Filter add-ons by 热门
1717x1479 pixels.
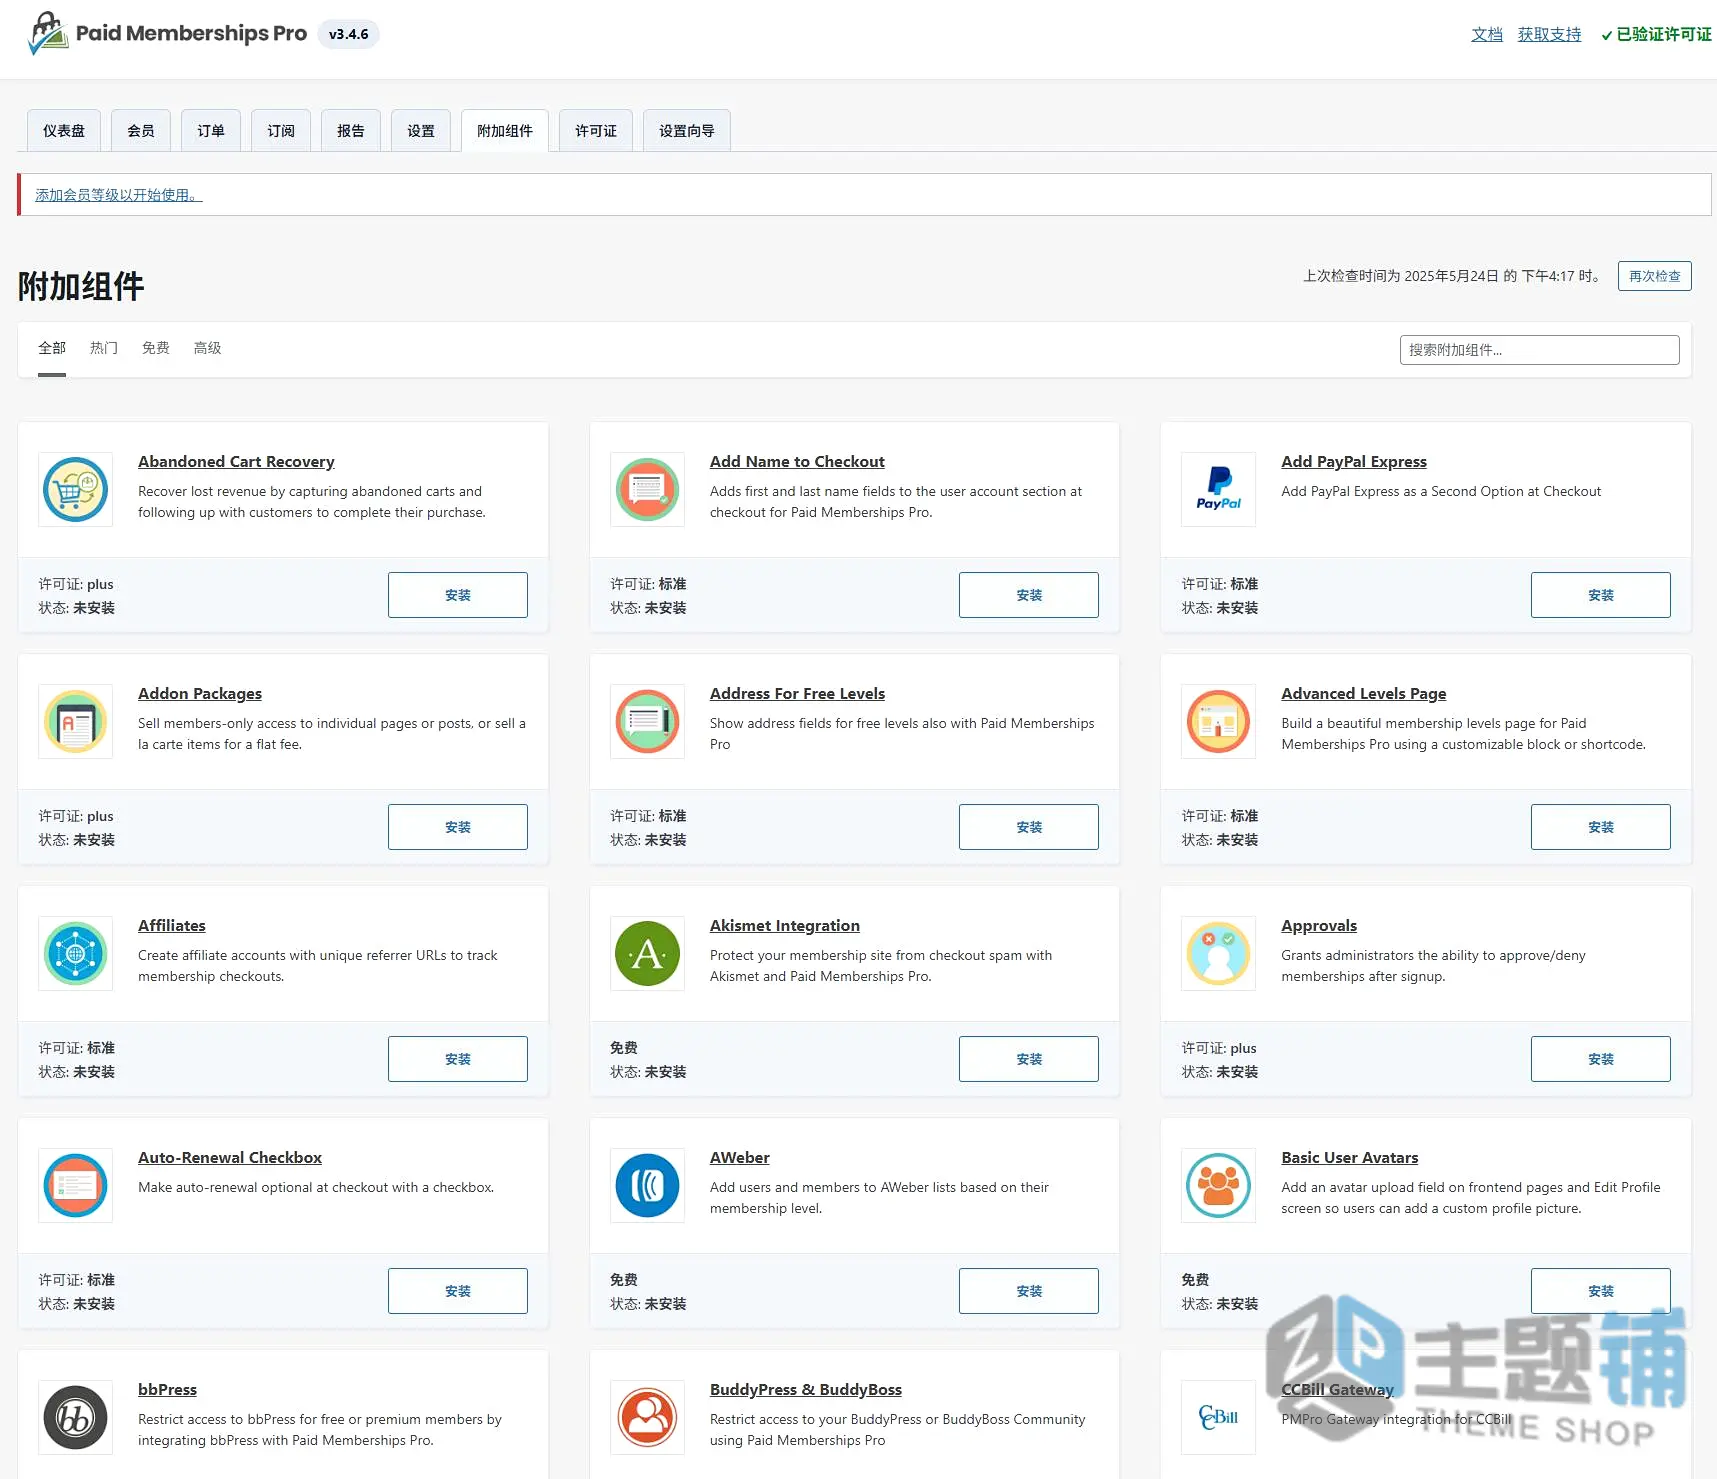click(104, 348)
